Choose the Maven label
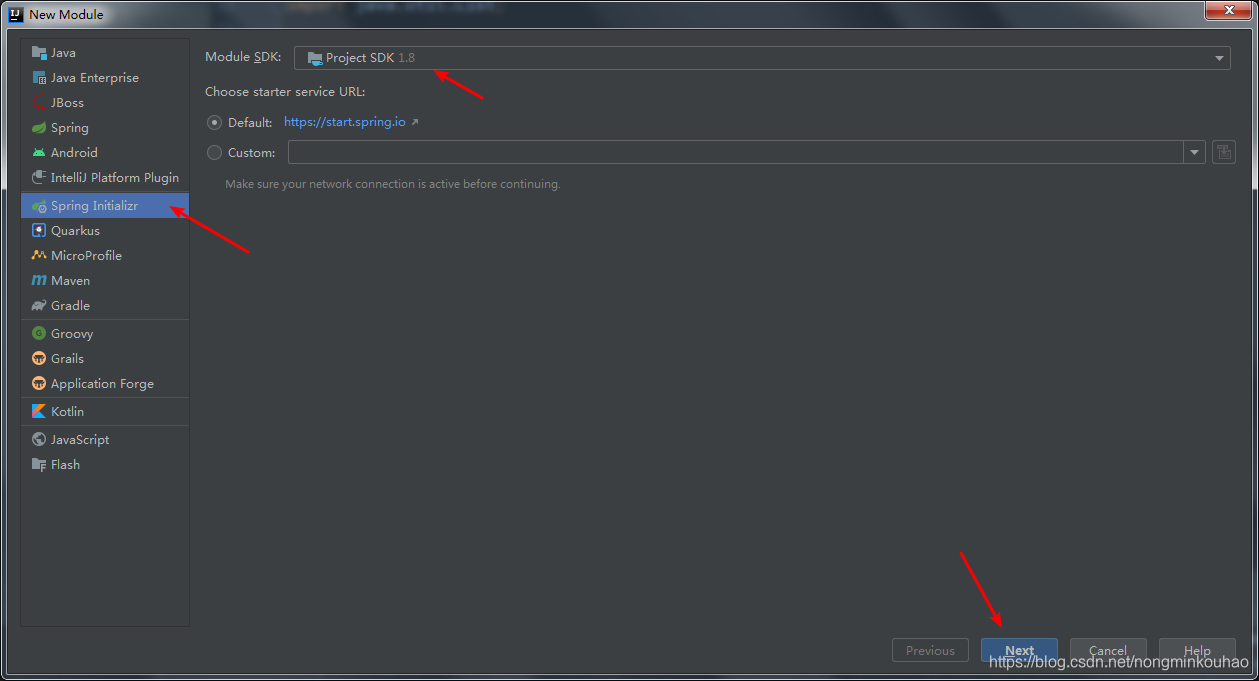 click(70, 281)
